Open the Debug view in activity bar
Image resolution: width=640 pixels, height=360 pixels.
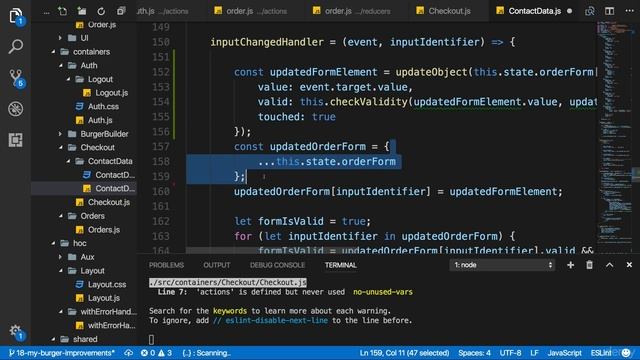click(x=16, y=109)
